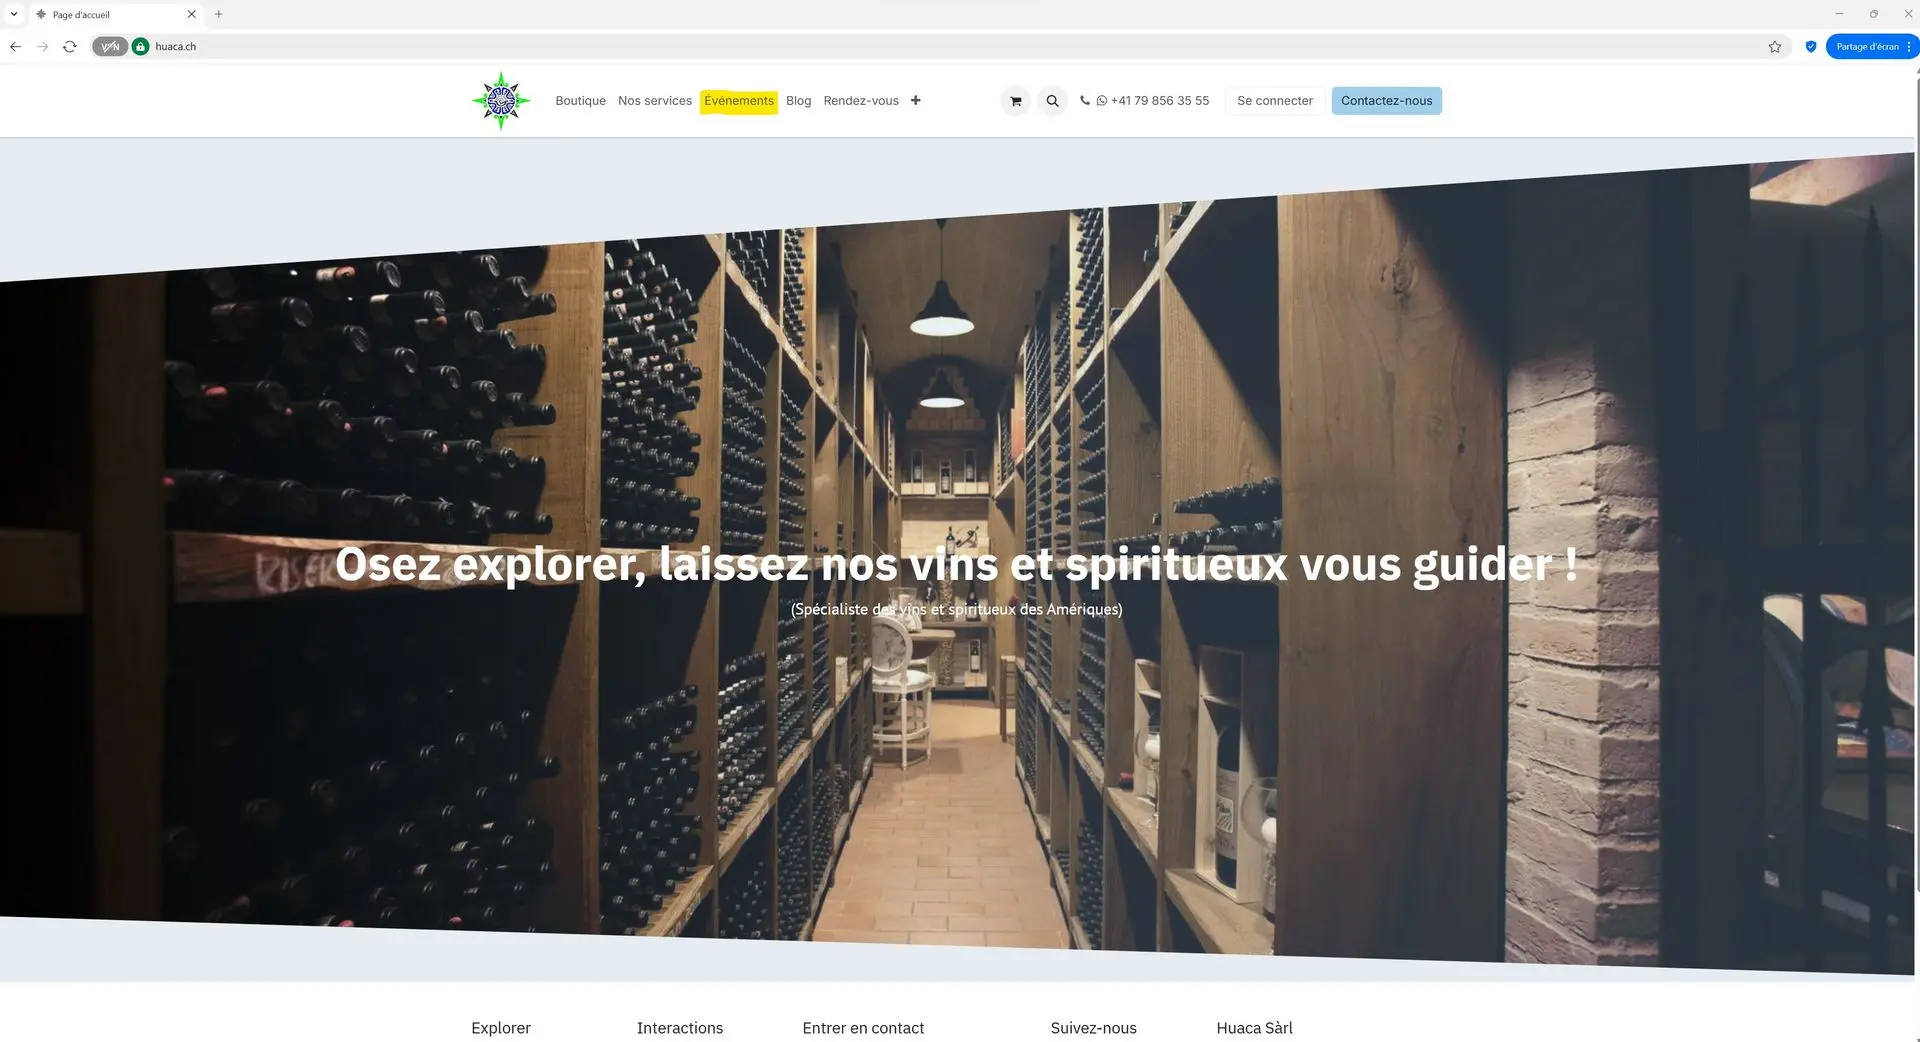Open the site security lock icon
The width and height of the screenshot is (1920, 1042).
[x=141, y=46]
